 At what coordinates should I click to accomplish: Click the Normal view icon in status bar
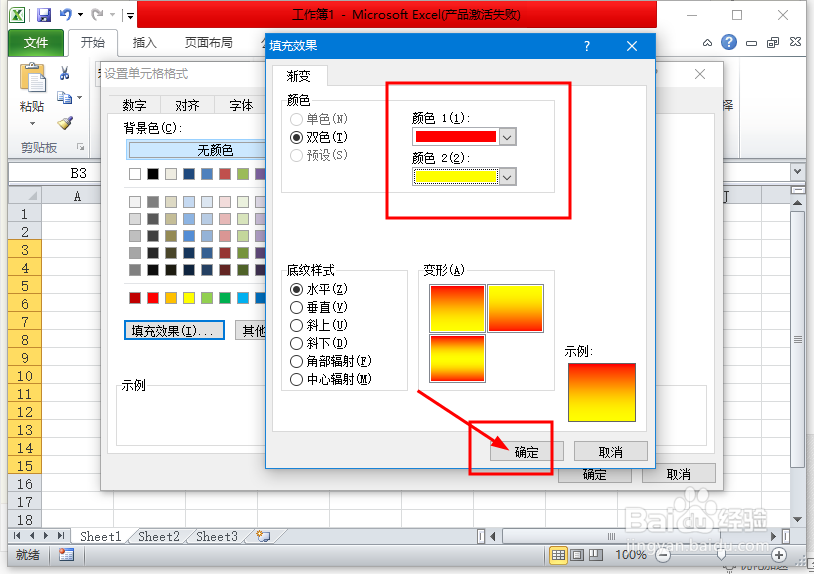[x=559, y=555]
